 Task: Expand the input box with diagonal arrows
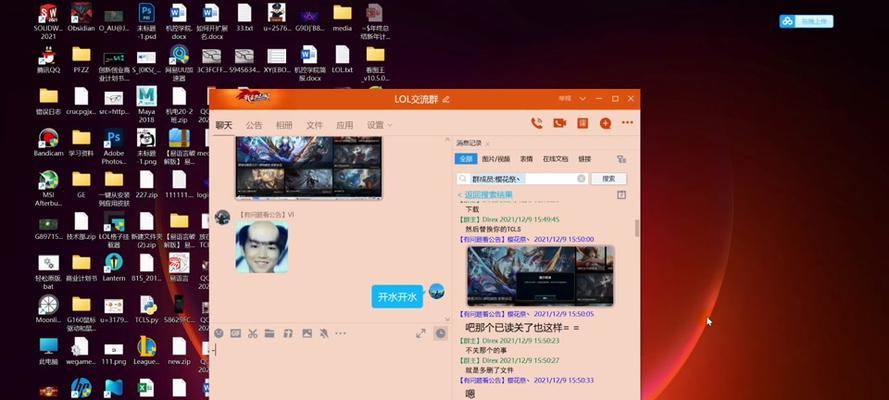coord(421,333)
